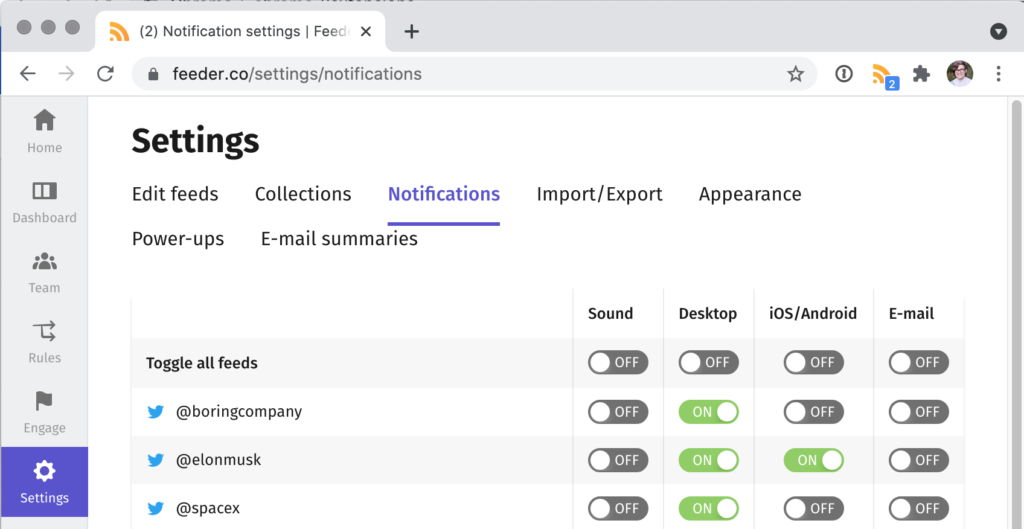This screenshot has width=1024, height=529.
Task: Click the Twitter icon beside @elonmusk
Action: click(x=155, y=460)
